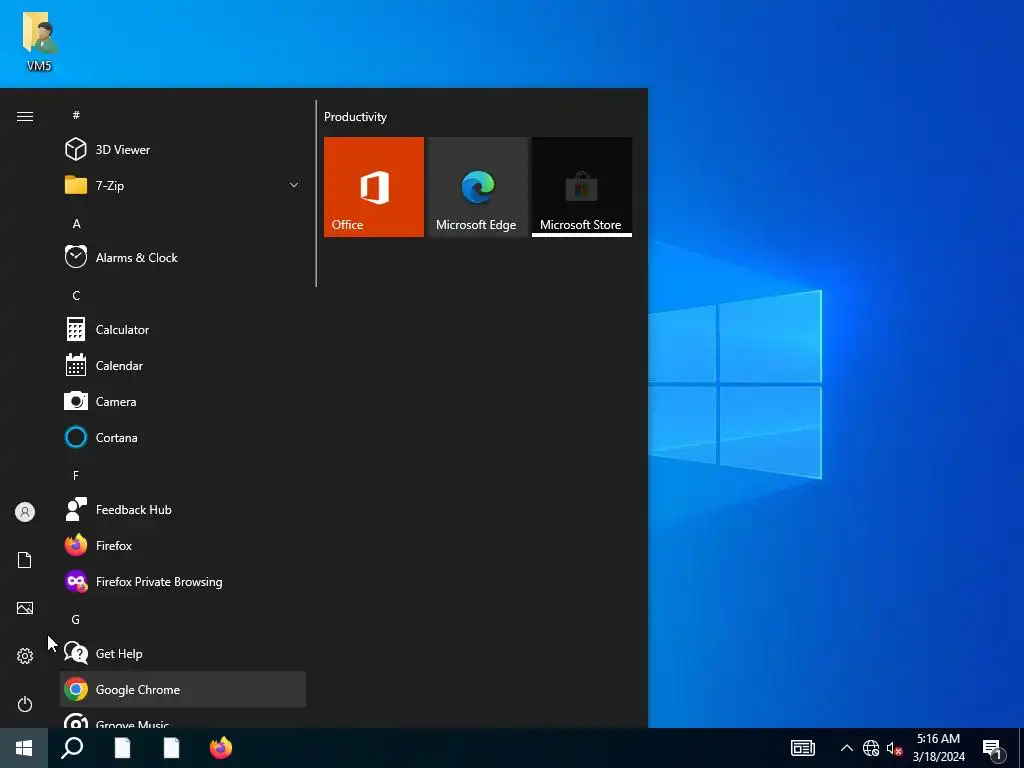This screenshot has width=1024, height=768.
Task: Click the muted volume tray icon
Action: [894, 748]
